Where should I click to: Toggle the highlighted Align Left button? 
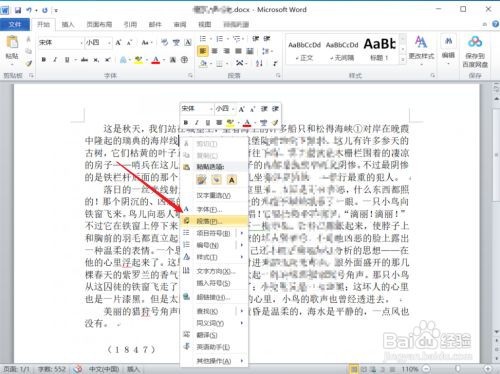pyautogui.click(x=203, y=51)
